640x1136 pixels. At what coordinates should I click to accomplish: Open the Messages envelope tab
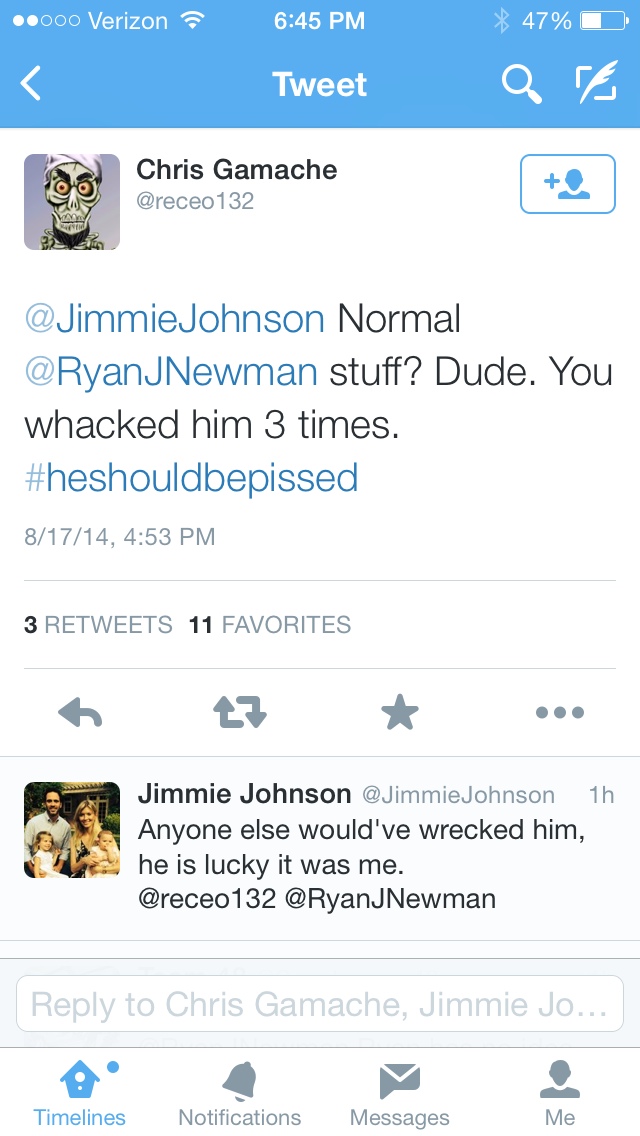pyautogui.click(x=400, y=1093)
